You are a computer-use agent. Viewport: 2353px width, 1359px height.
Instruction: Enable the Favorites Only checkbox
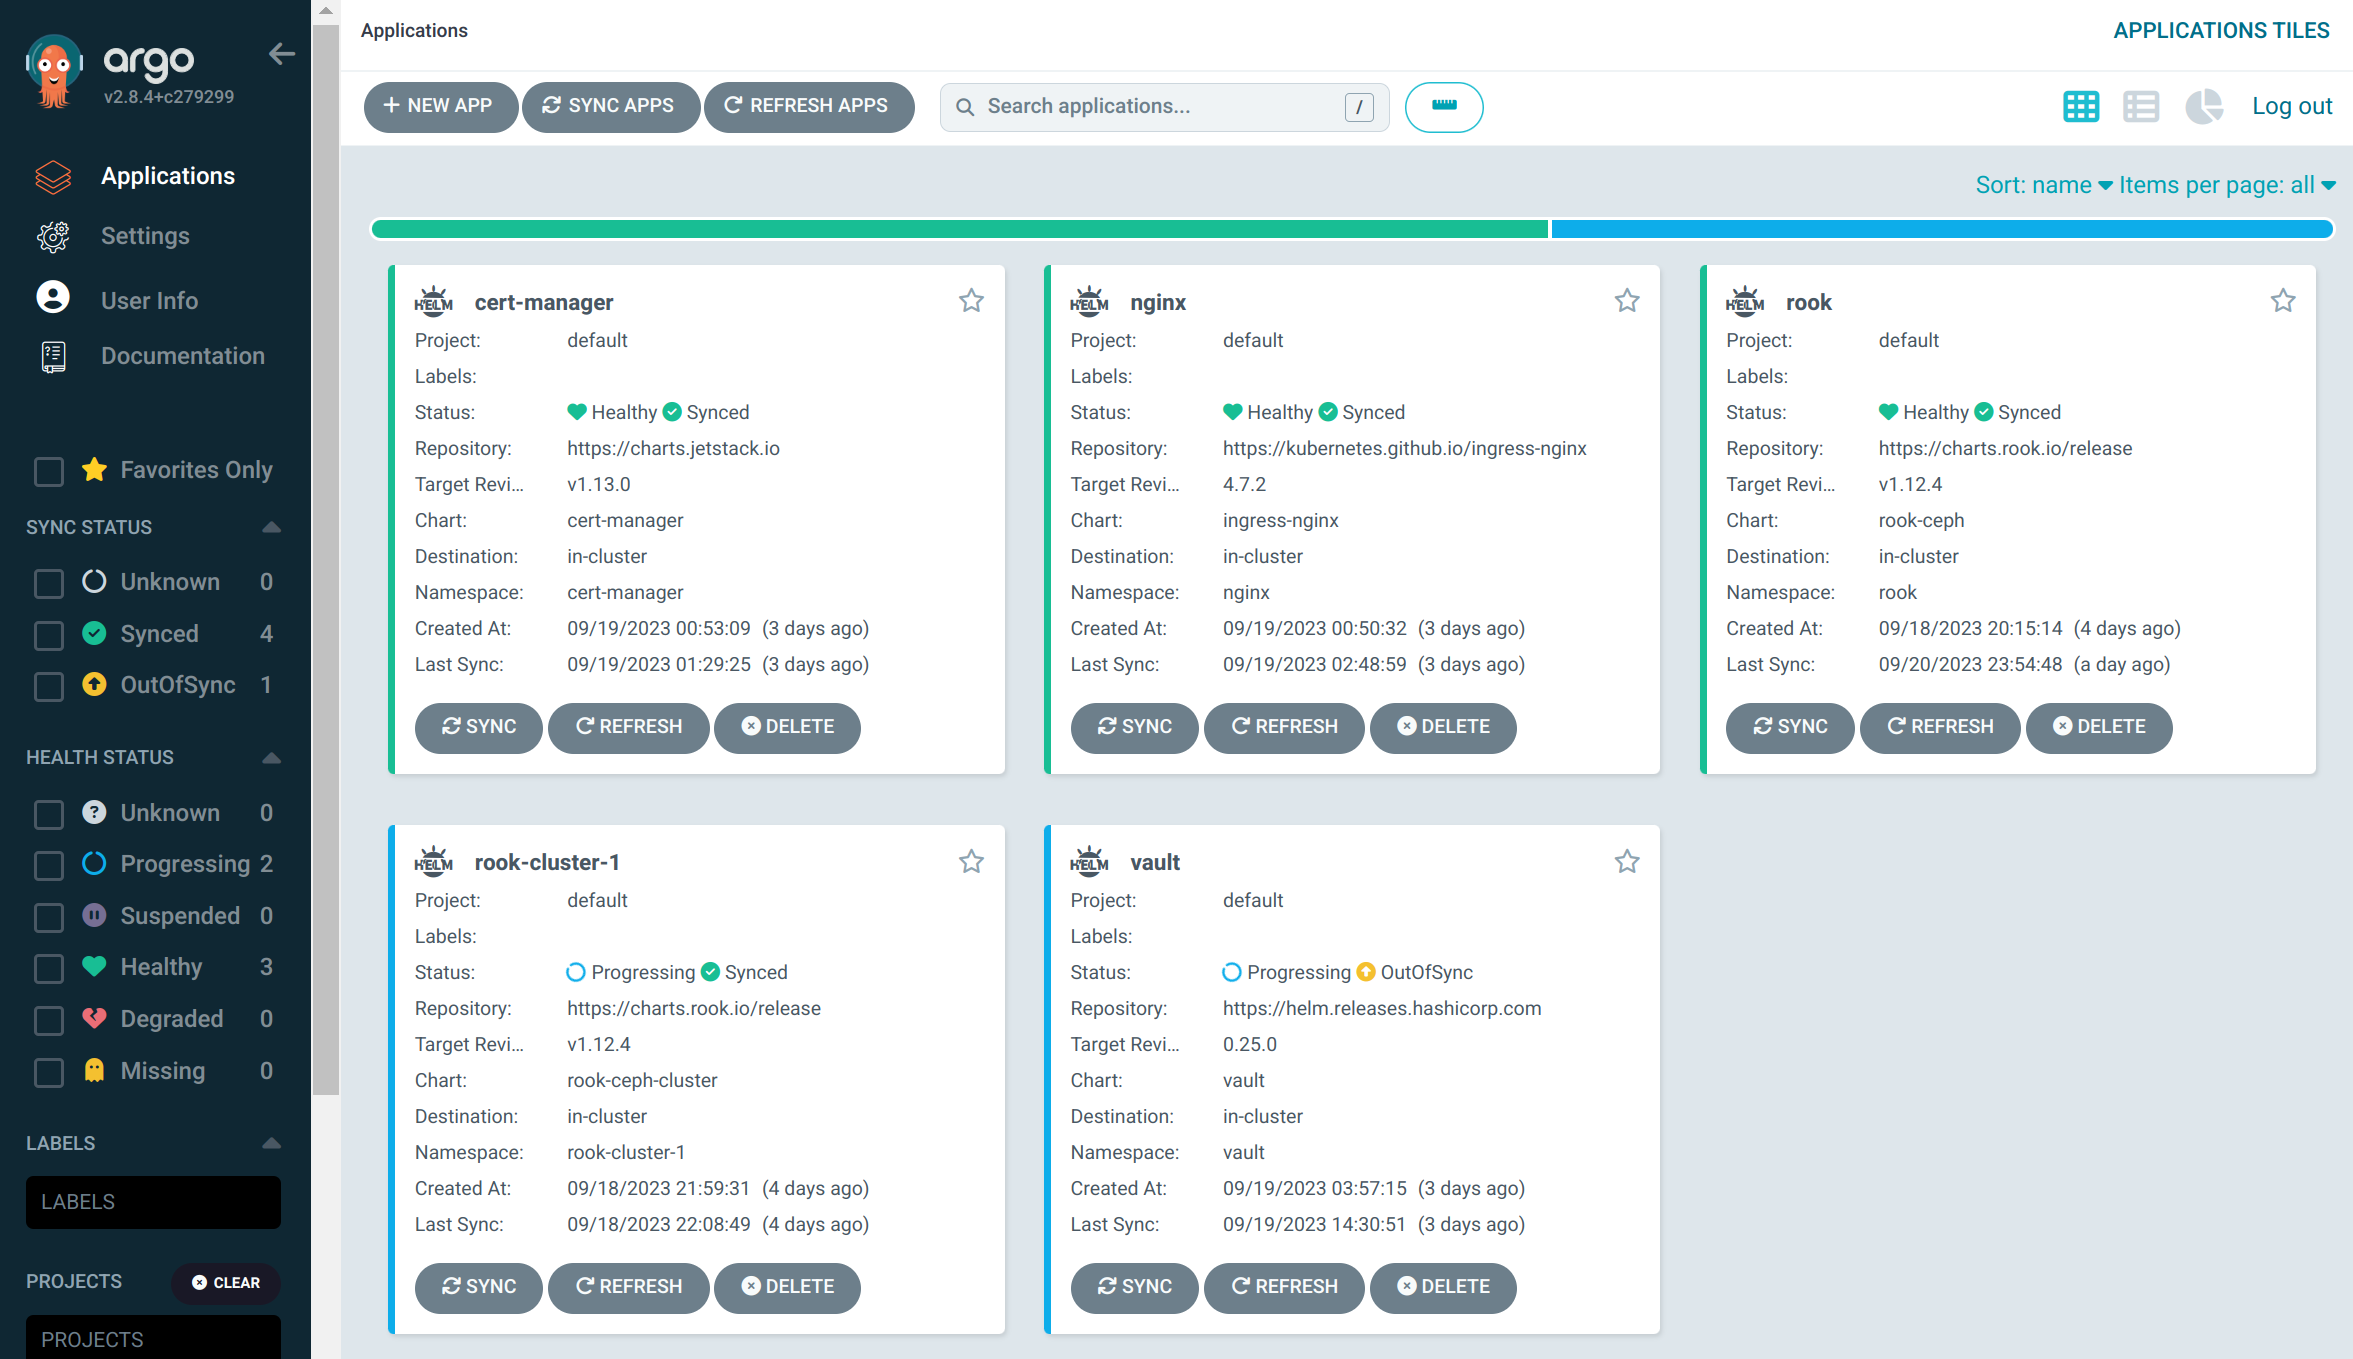[x=49, y=471]
